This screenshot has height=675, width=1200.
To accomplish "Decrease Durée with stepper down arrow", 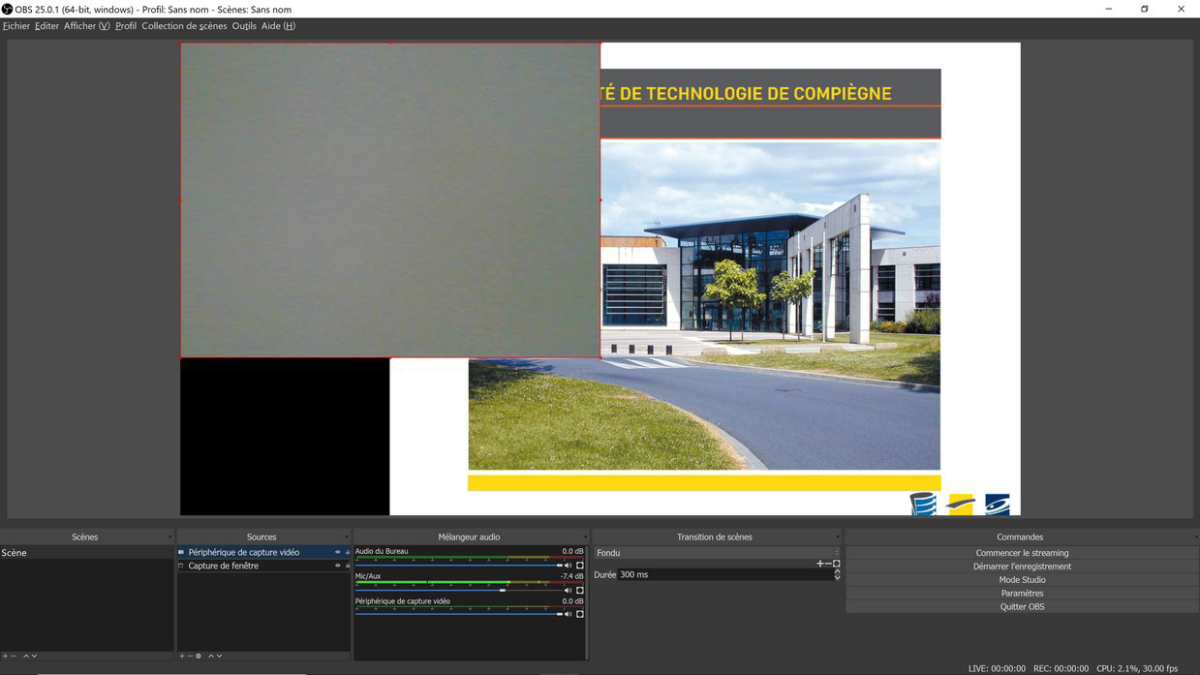I will [837, 578].
